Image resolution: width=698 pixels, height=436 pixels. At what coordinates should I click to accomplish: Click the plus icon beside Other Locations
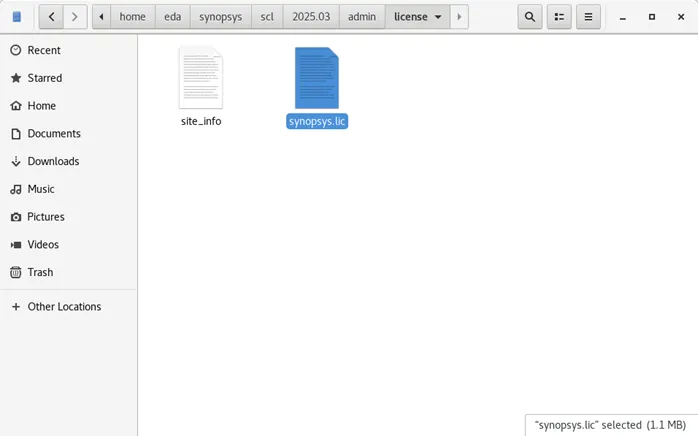tap(16, 307)
